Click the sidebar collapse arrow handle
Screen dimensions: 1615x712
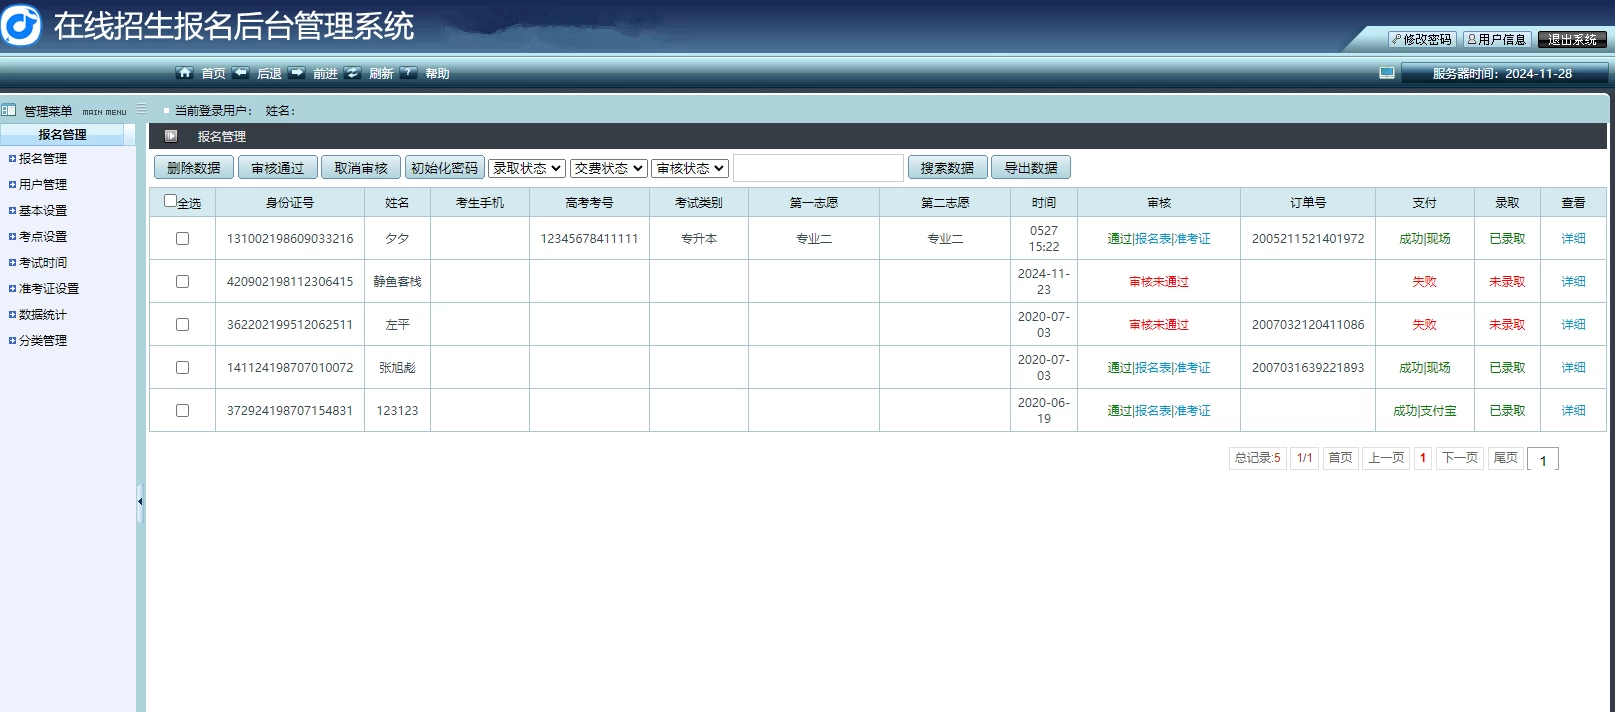point(140,502)
